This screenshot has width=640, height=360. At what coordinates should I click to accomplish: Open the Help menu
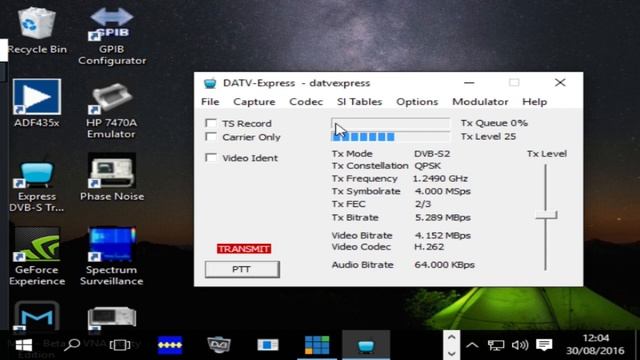tap(535, 102)
